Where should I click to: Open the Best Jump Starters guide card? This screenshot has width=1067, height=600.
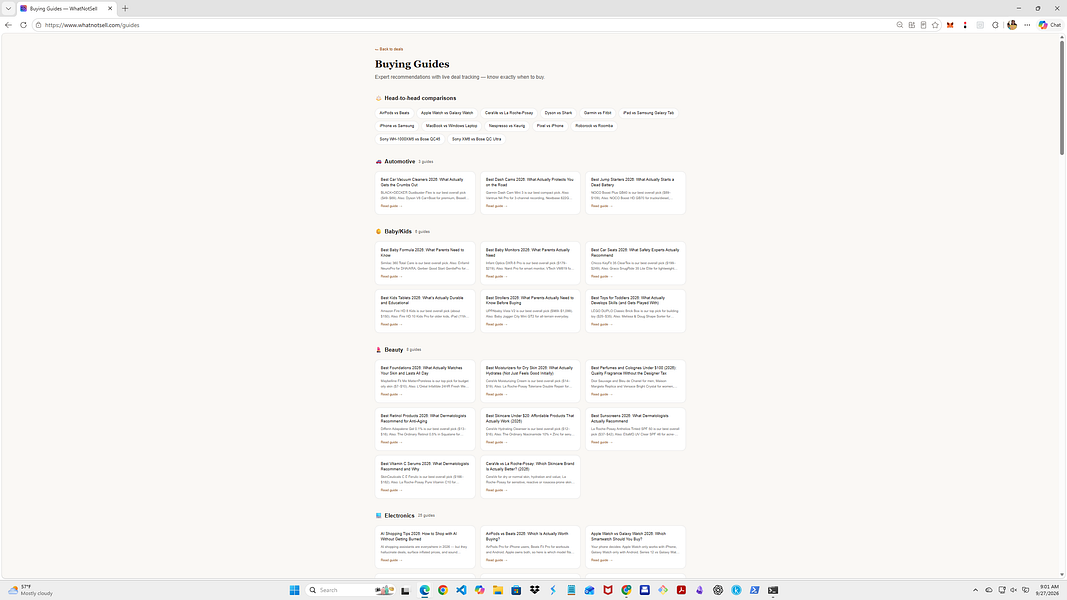pyautogui.click(x=636, y=193)
